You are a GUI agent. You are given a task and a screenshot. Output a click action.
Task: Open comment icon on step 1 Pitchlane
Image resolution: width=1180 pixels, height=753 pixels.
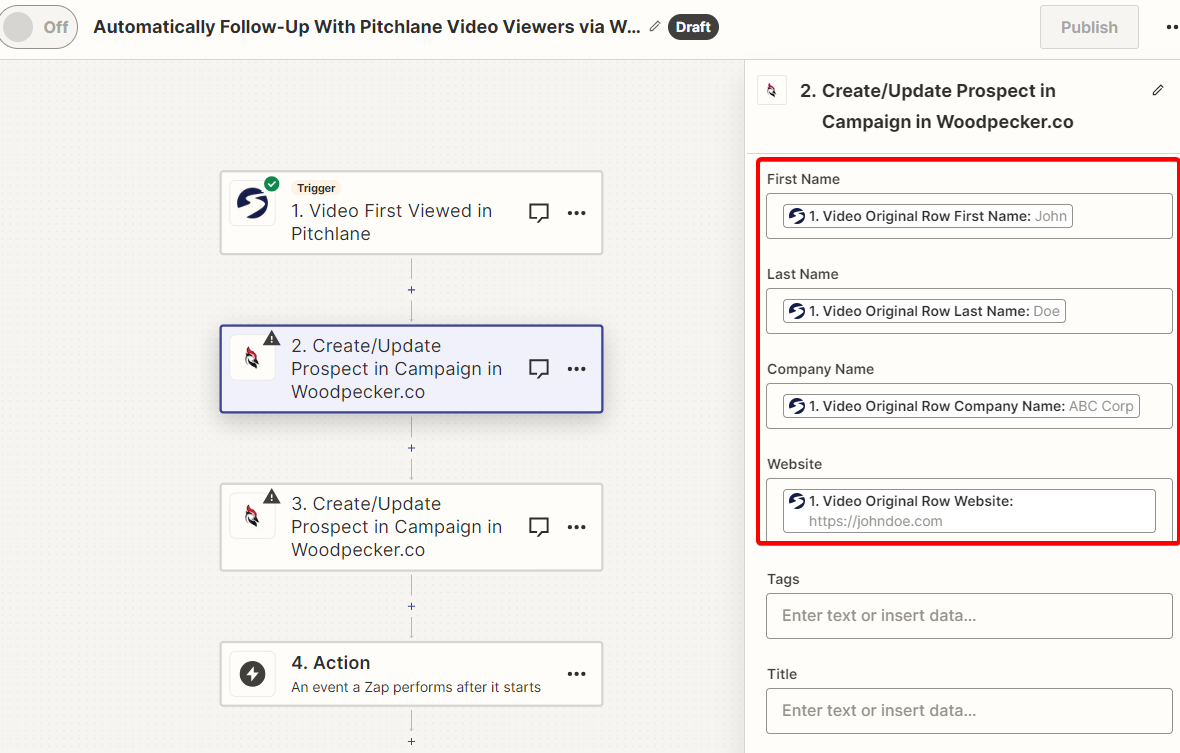pos(539,213)
